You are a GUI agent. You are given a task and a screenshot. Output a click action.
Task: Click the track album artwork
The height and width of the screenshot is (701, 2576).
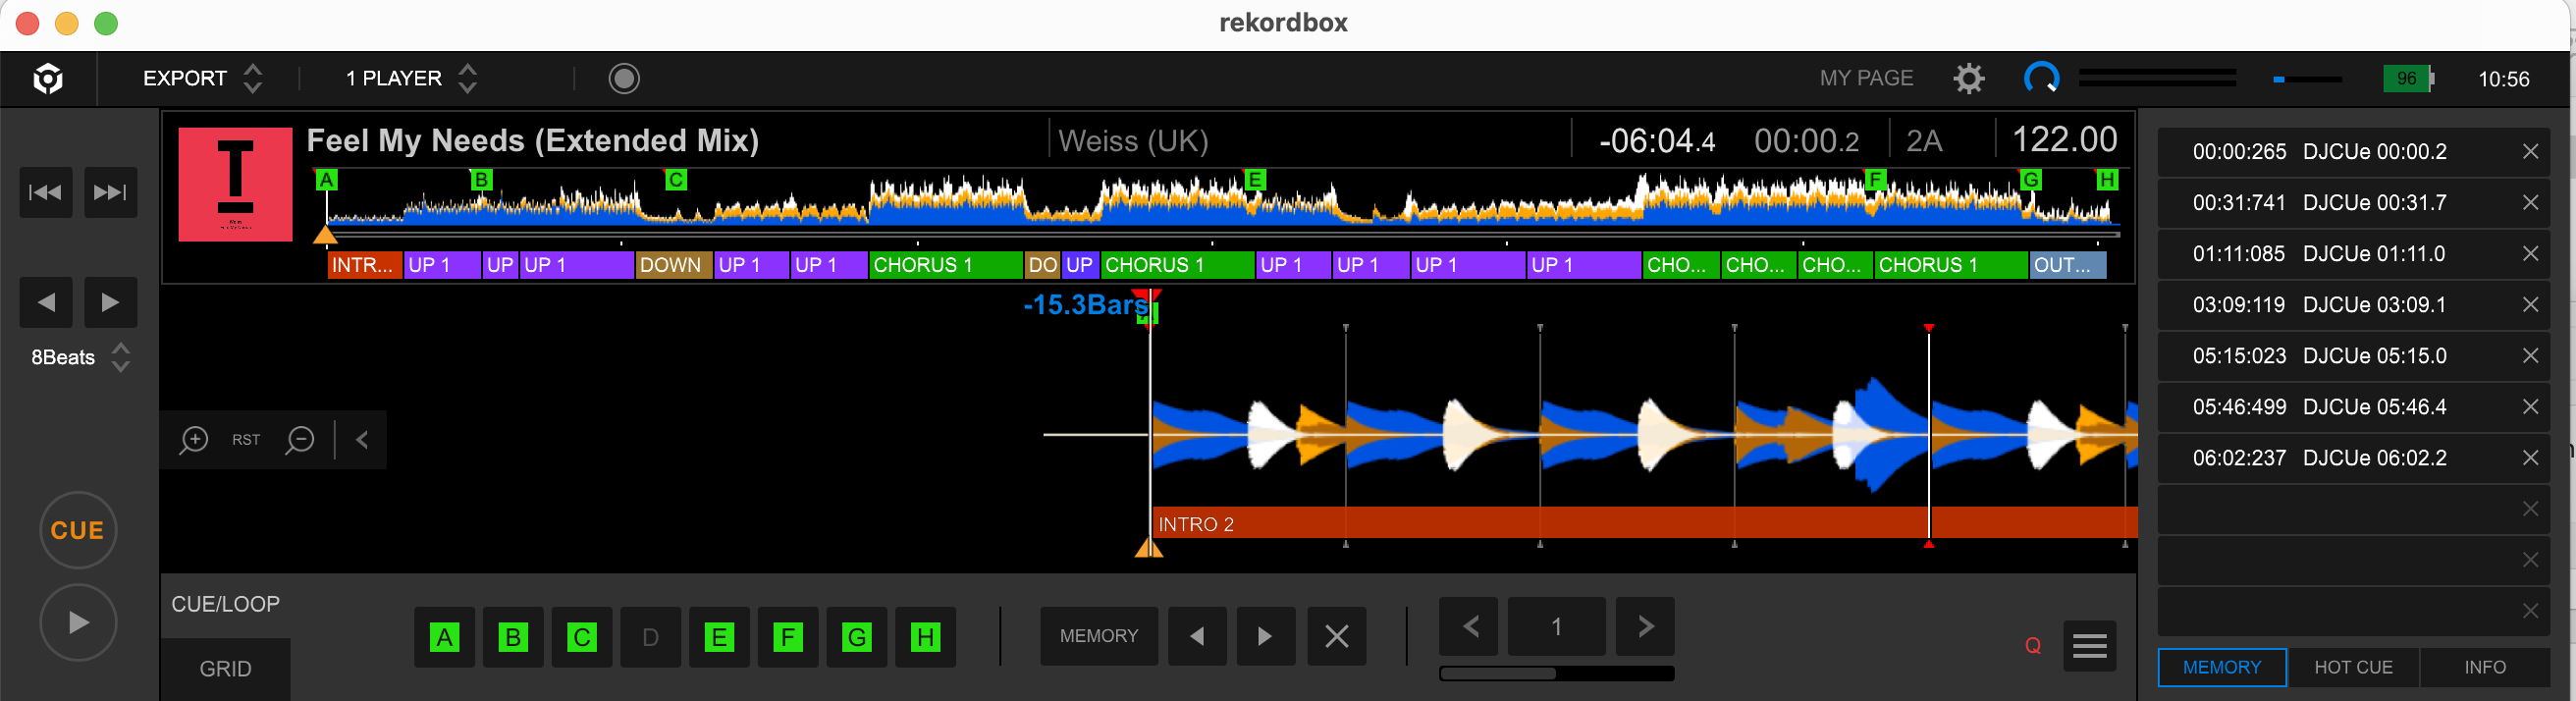pos(235,184)
